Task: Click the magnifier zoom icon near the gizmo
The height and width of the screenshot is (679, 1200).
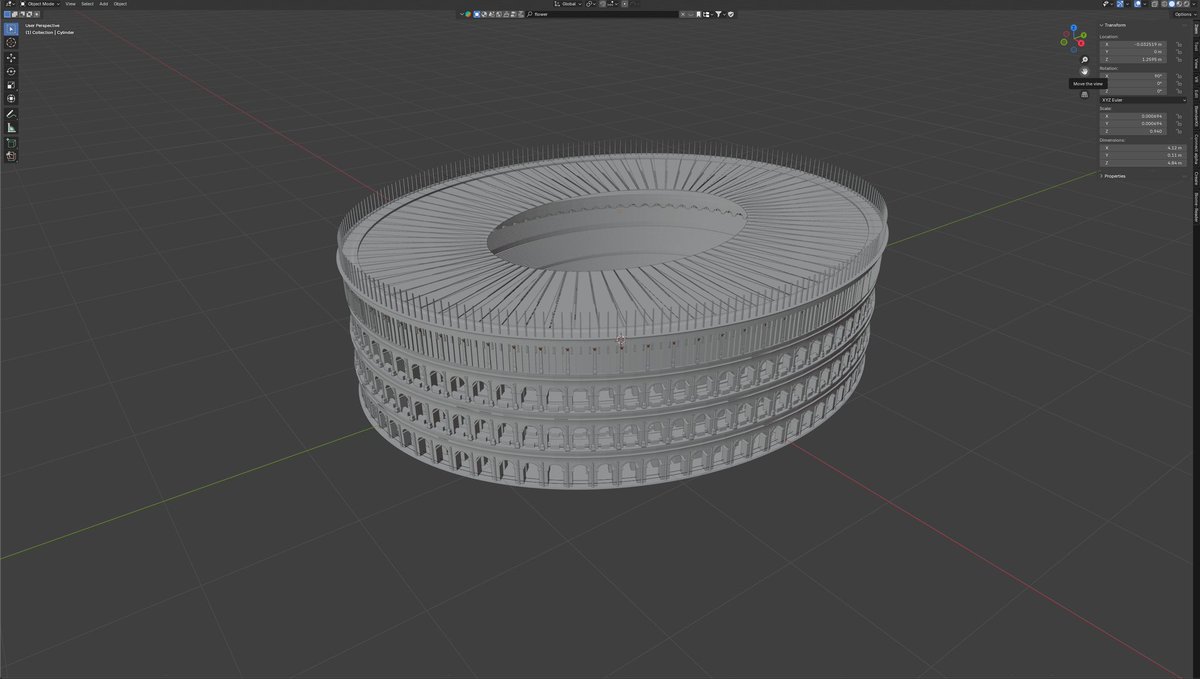Action: coord(1084,60)
